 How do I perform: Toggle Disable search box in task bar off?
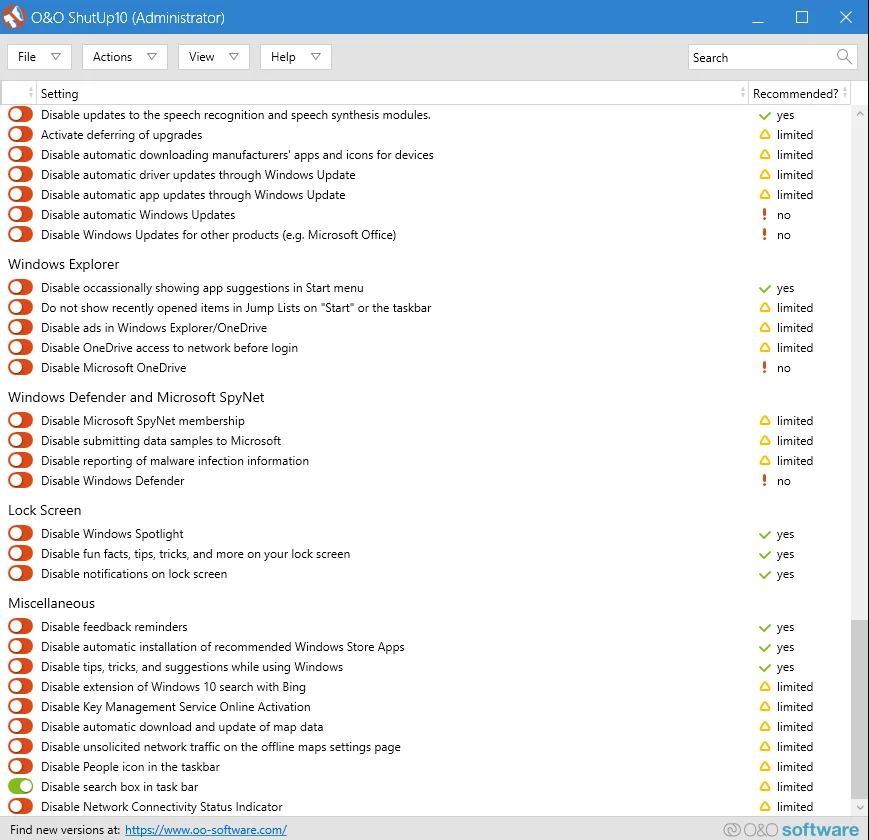coord(21,786)
